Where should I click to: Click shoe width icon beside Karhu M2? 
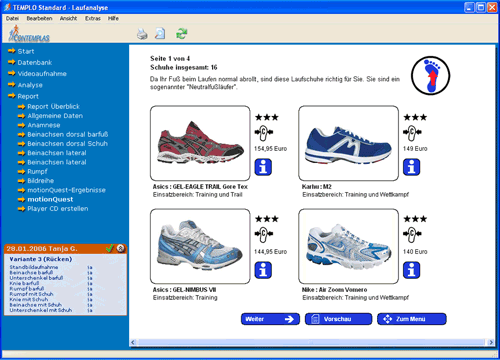(412, 132)
